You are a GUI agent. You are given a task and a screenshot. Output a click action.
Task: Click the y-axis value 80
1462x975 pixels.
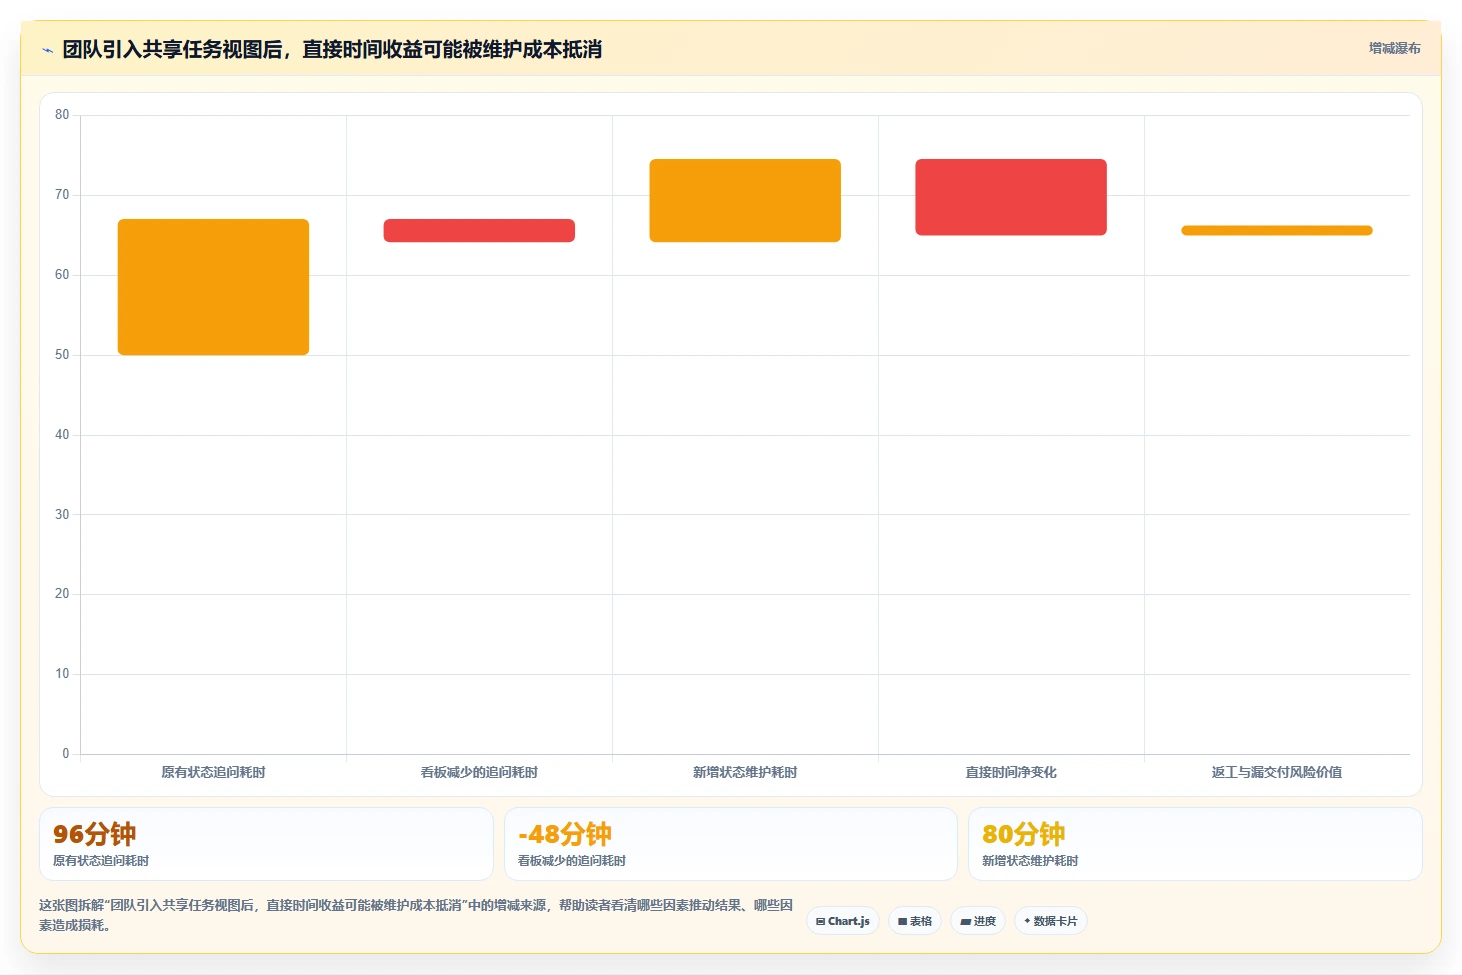[62, 115]
